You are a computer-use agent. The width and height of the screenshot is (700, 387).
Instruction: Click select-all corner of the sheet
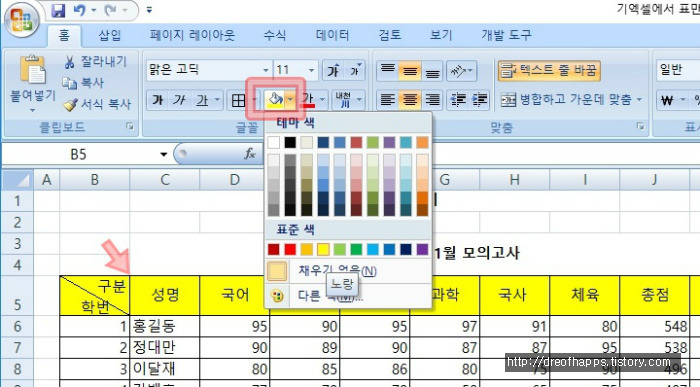pyautogui.click(x=17, y=180)
